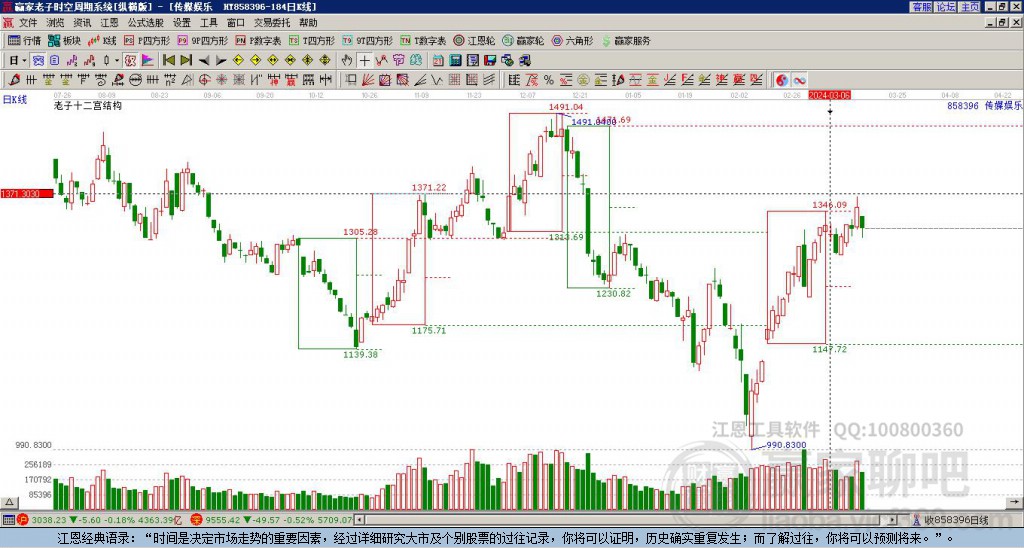Jump to first bar arrow icon
Viewport: 1024px width, 548px height.
coord(168,60)
